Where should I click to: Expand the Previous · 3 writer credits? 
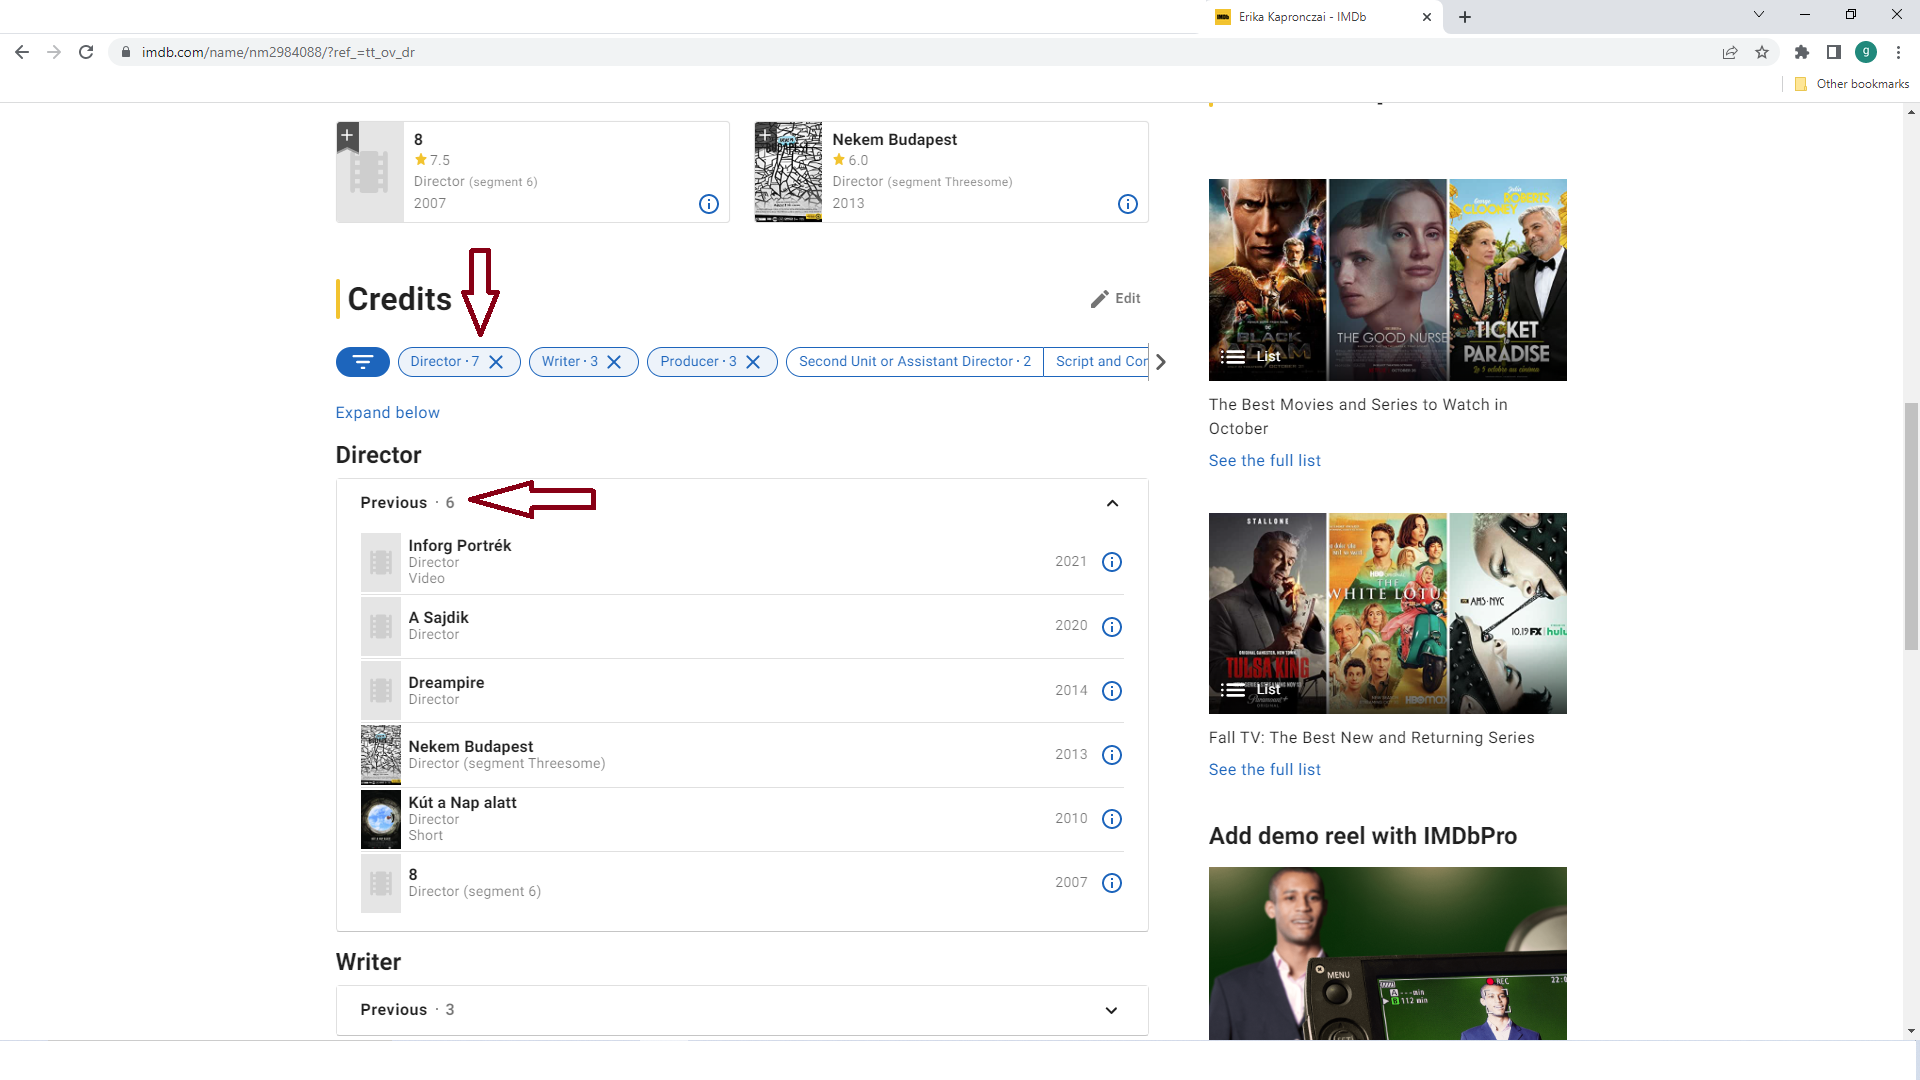coord(1111,1010)
